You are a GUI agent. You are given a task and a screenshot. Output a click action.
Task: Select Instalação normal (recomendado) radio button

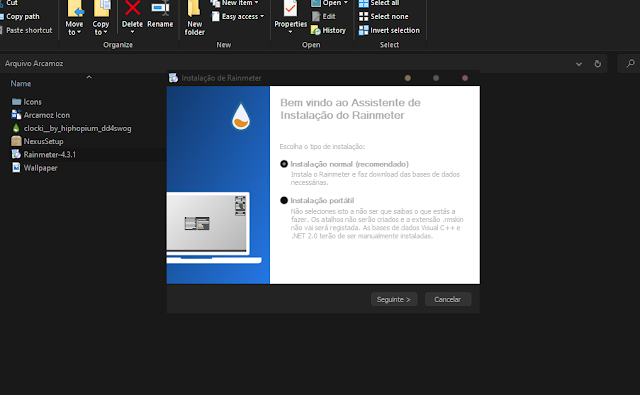coord(284,164)
